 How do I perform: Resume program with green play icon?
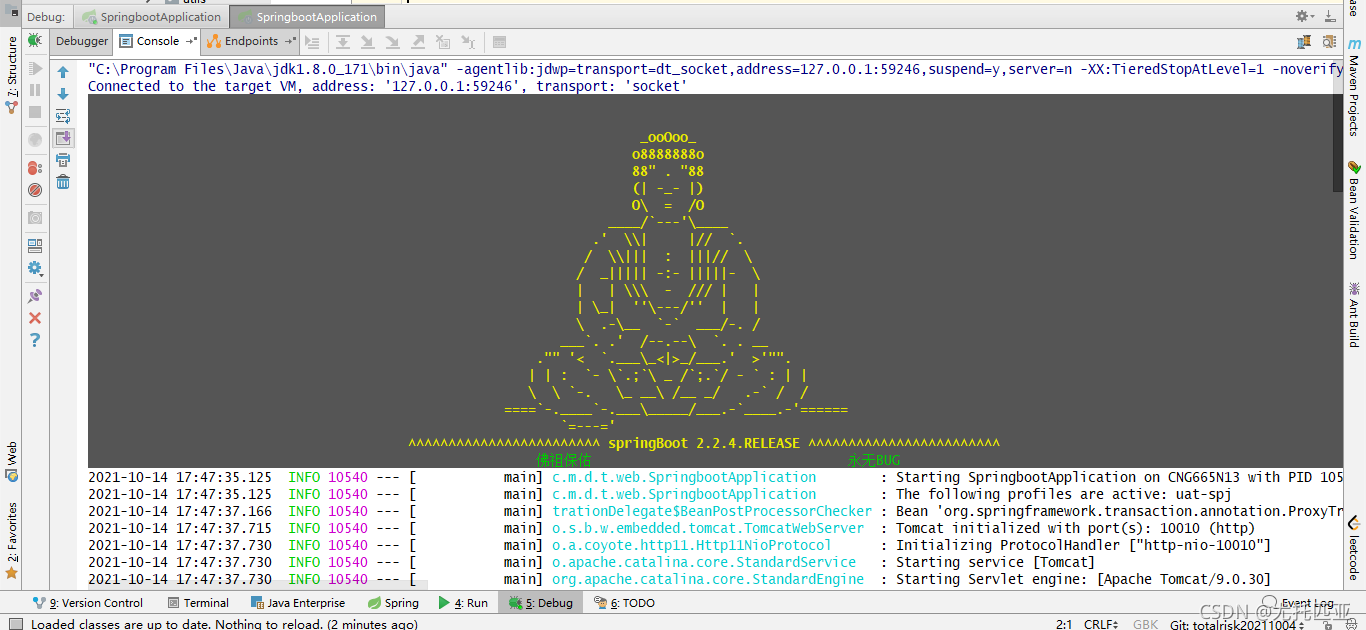pos(35,69)
